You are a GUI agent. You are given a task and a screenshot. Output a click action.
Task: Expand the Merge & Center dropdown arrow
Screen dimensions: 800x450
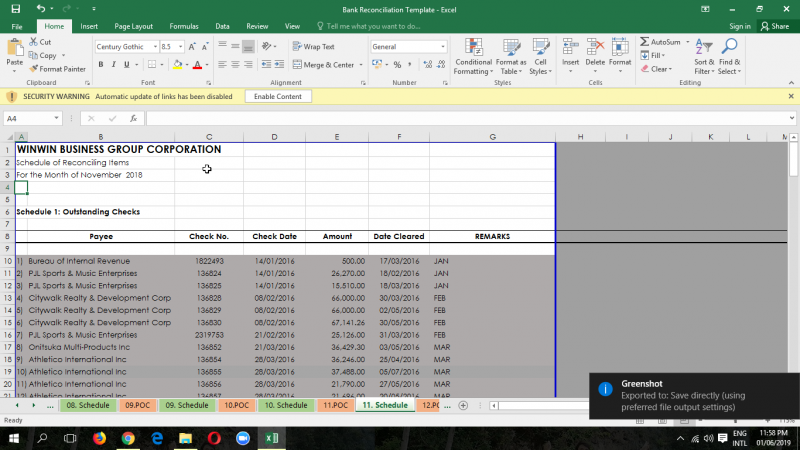pos(360,65)
